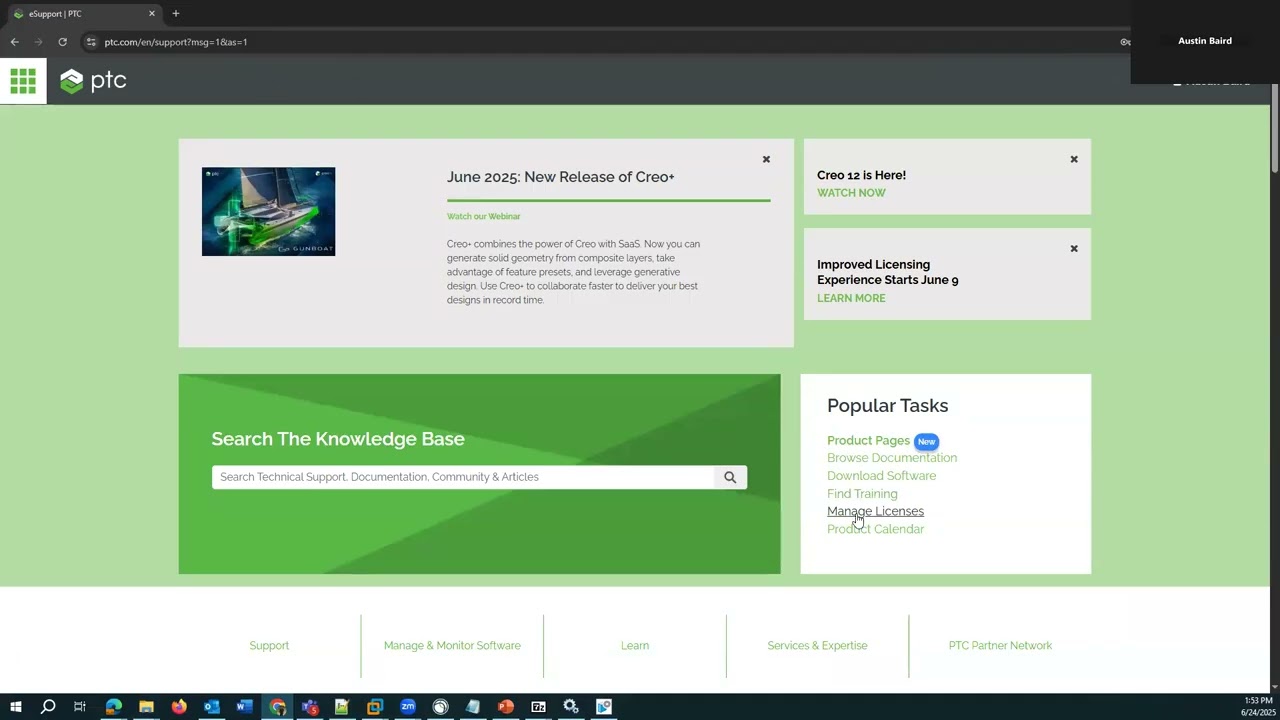Launch Firefox from taskbar
The width and height of the screenshot is (1280, 720).
coord(179,707)
